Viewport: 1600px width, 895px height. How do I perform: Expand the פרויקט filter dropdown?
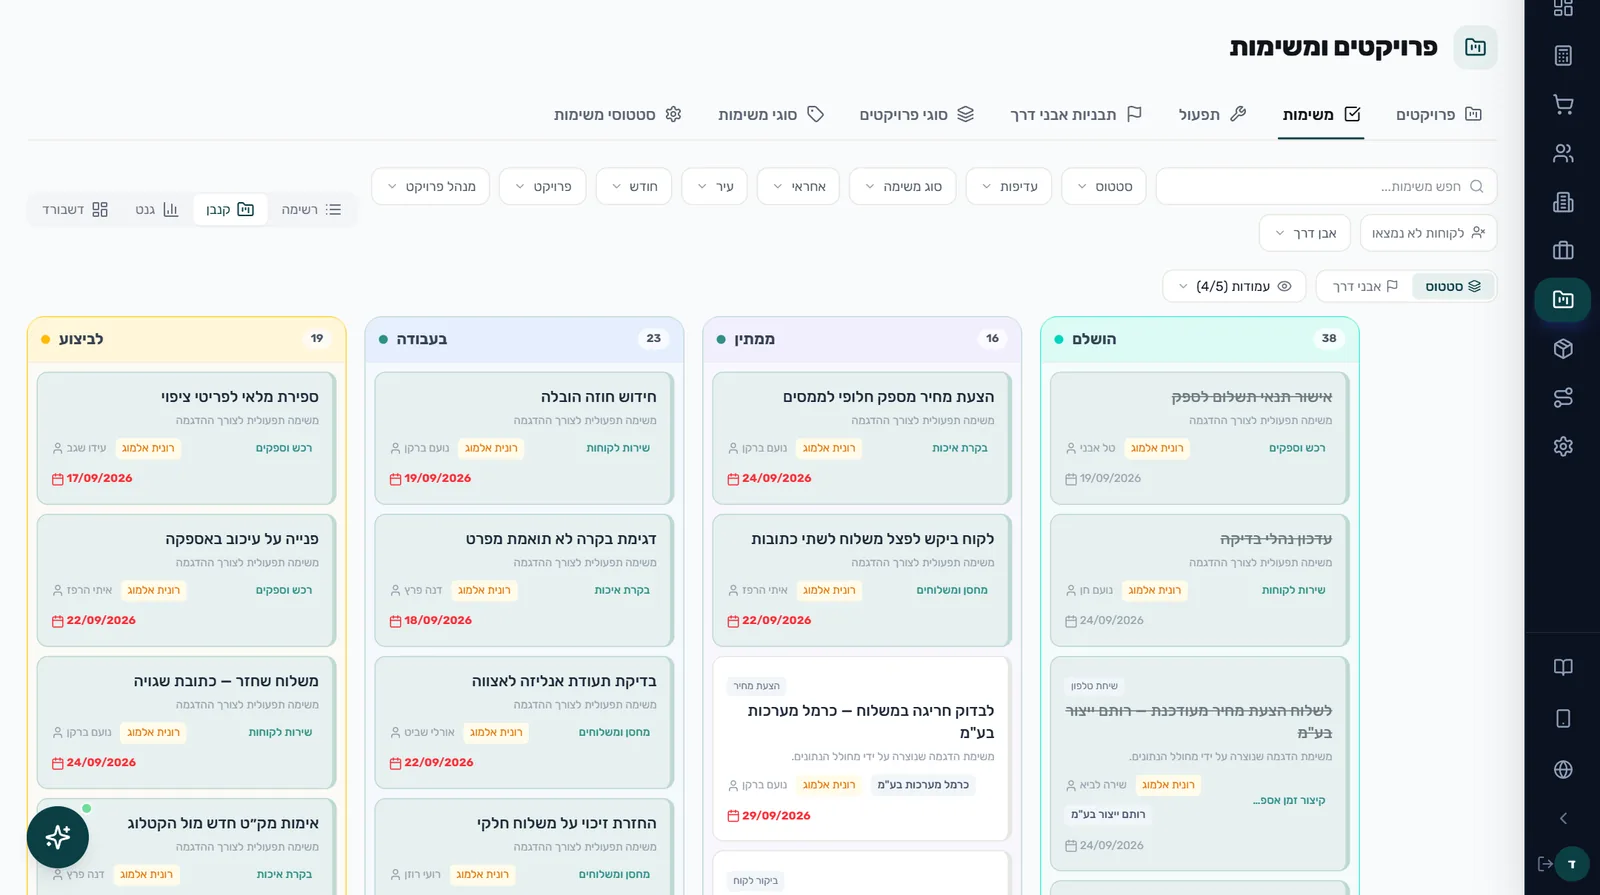click(x=543, y=186)
